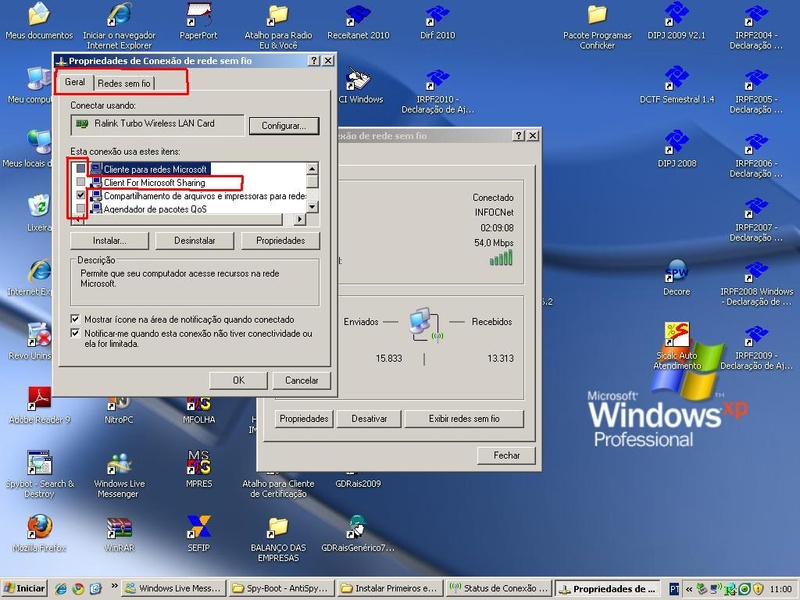Open Meus documentos desktop icon

click(x=39, y=22)
